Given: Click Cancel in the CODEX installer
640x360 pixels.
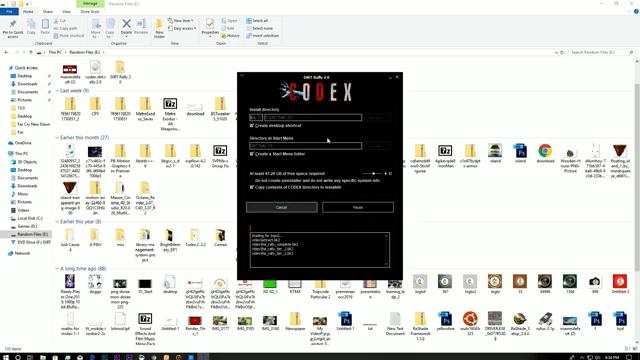Looking at the screenshot, I should 282,207.
